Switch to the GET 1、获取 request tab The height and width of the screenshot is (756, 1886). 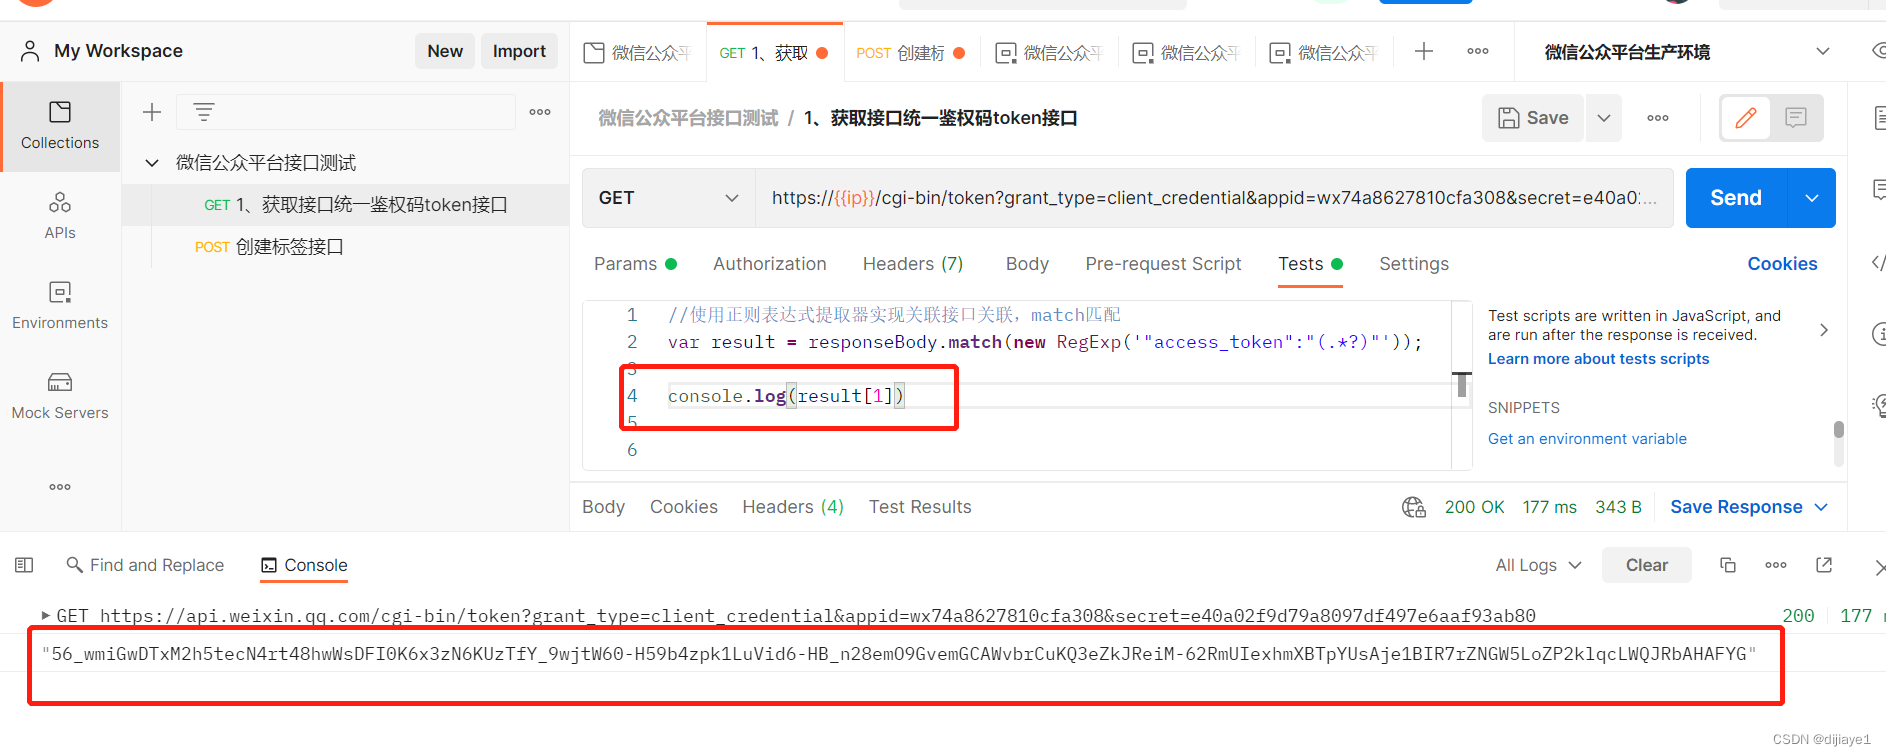click(x=774, y=52)
